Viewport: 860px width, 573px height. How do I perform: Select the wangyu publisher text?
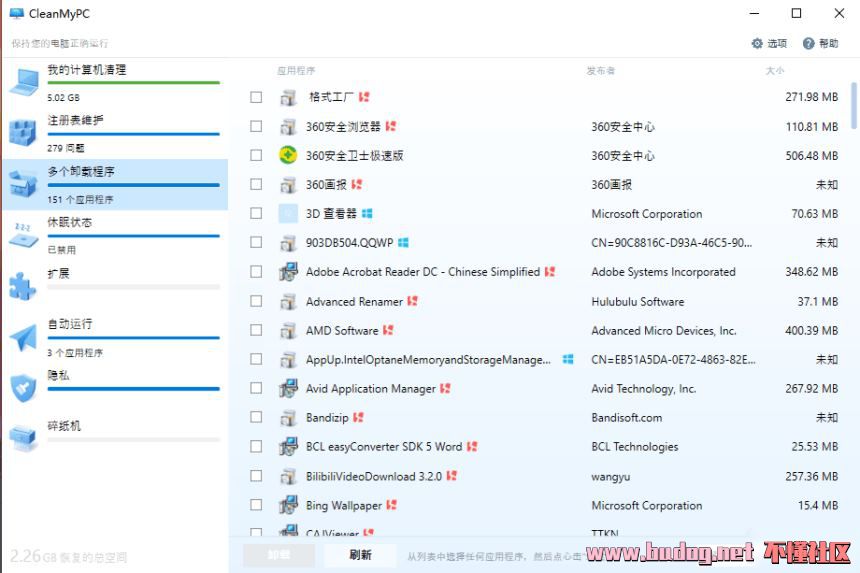(x=610, y=476)
